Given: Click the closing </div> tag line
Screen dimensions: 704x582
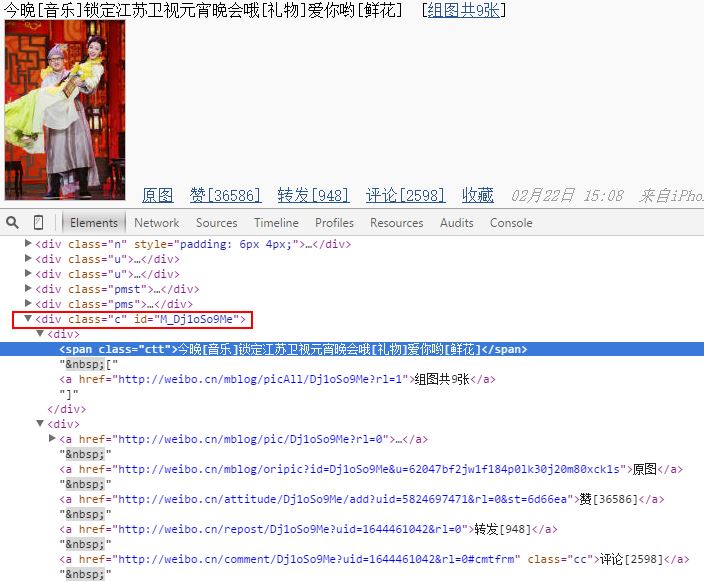Looking at the screenshot, I should [x=66, y=409].
